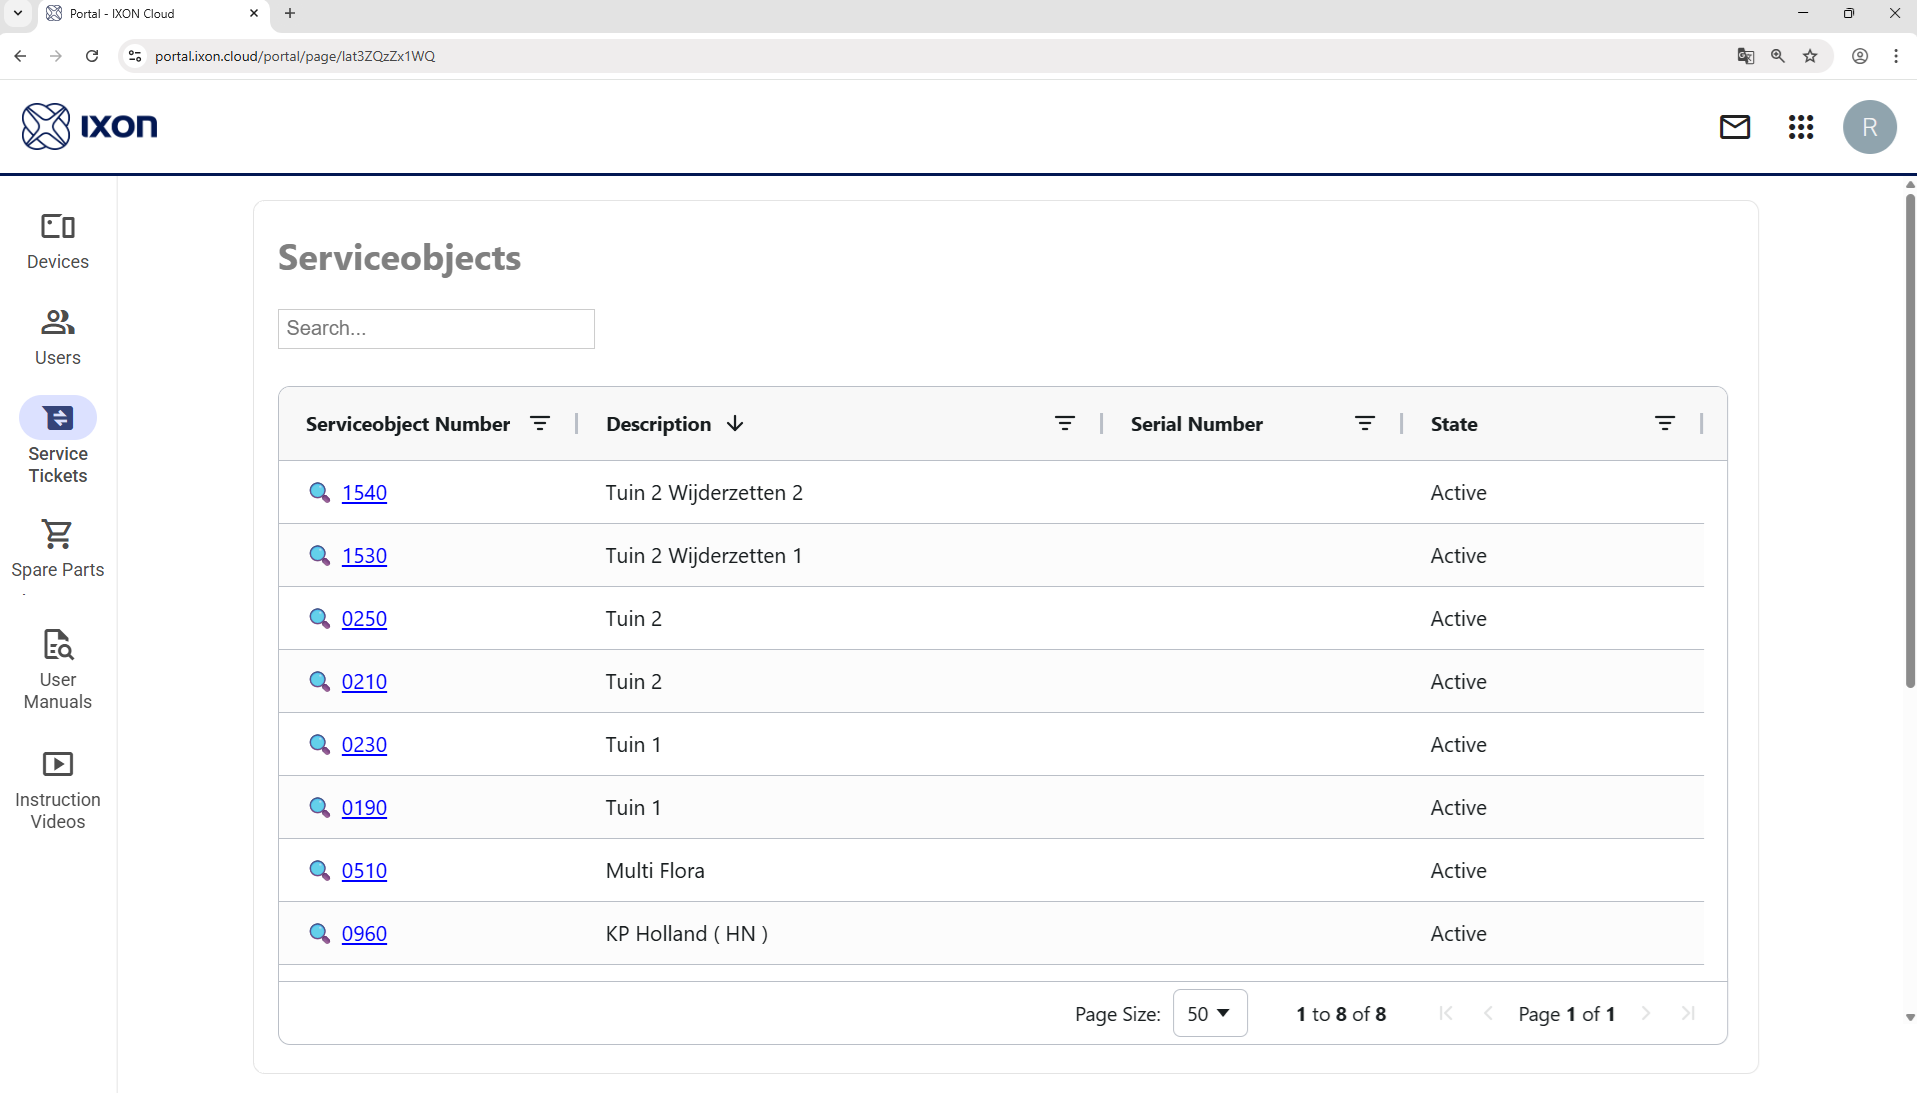Bookmark this page with the star icon
This screenshot has height=1093, width=1917.
click(1809, 56)
